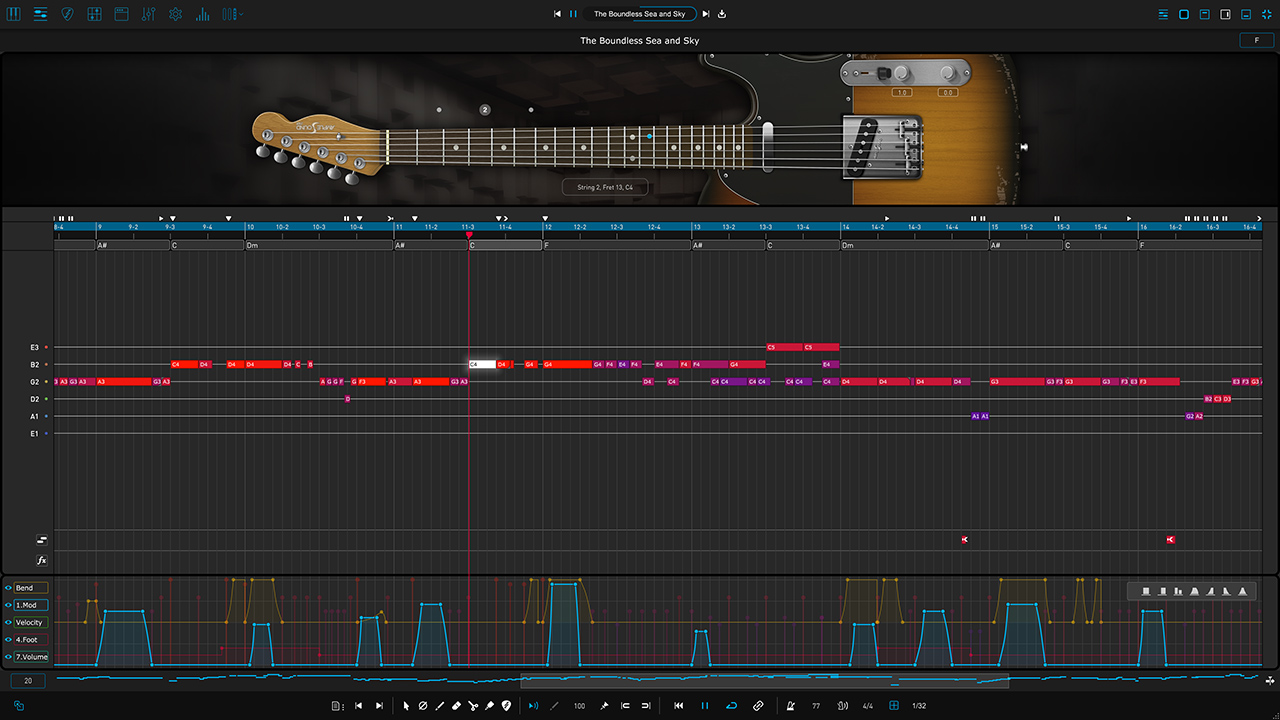Viewport: 1280px width, 720px height.
Task: Select the scissors split tool
Action: point(472,706)
